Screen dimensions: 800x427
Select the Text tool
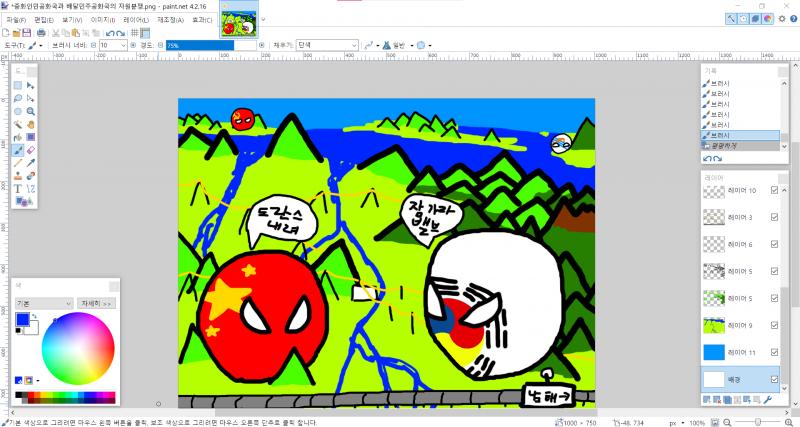tap(18, 189)
